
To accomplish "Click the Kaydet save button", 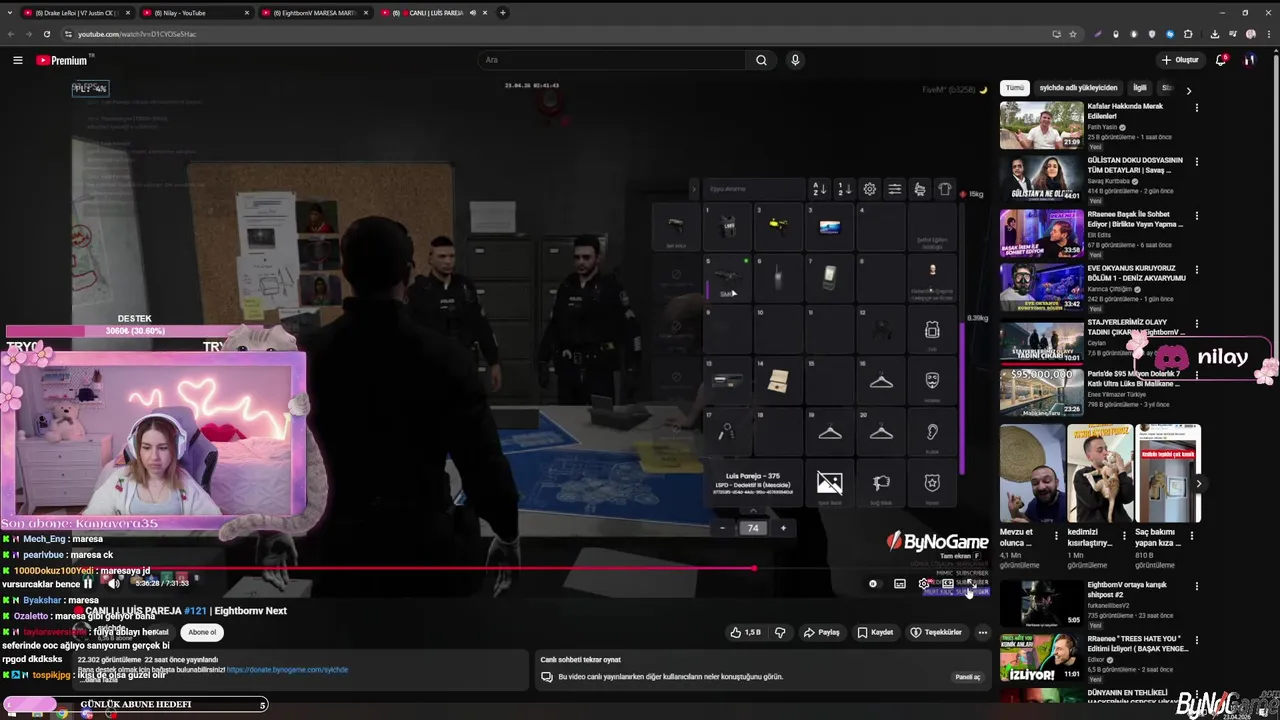I will point(875,632).
